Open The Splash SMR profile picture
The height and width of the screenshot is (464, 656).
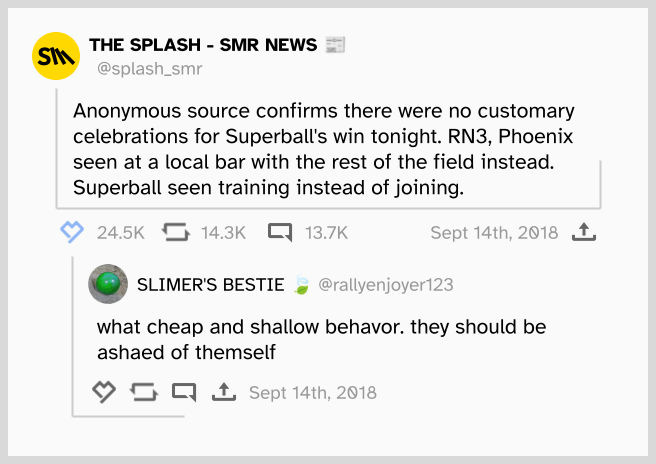point(55,55)
